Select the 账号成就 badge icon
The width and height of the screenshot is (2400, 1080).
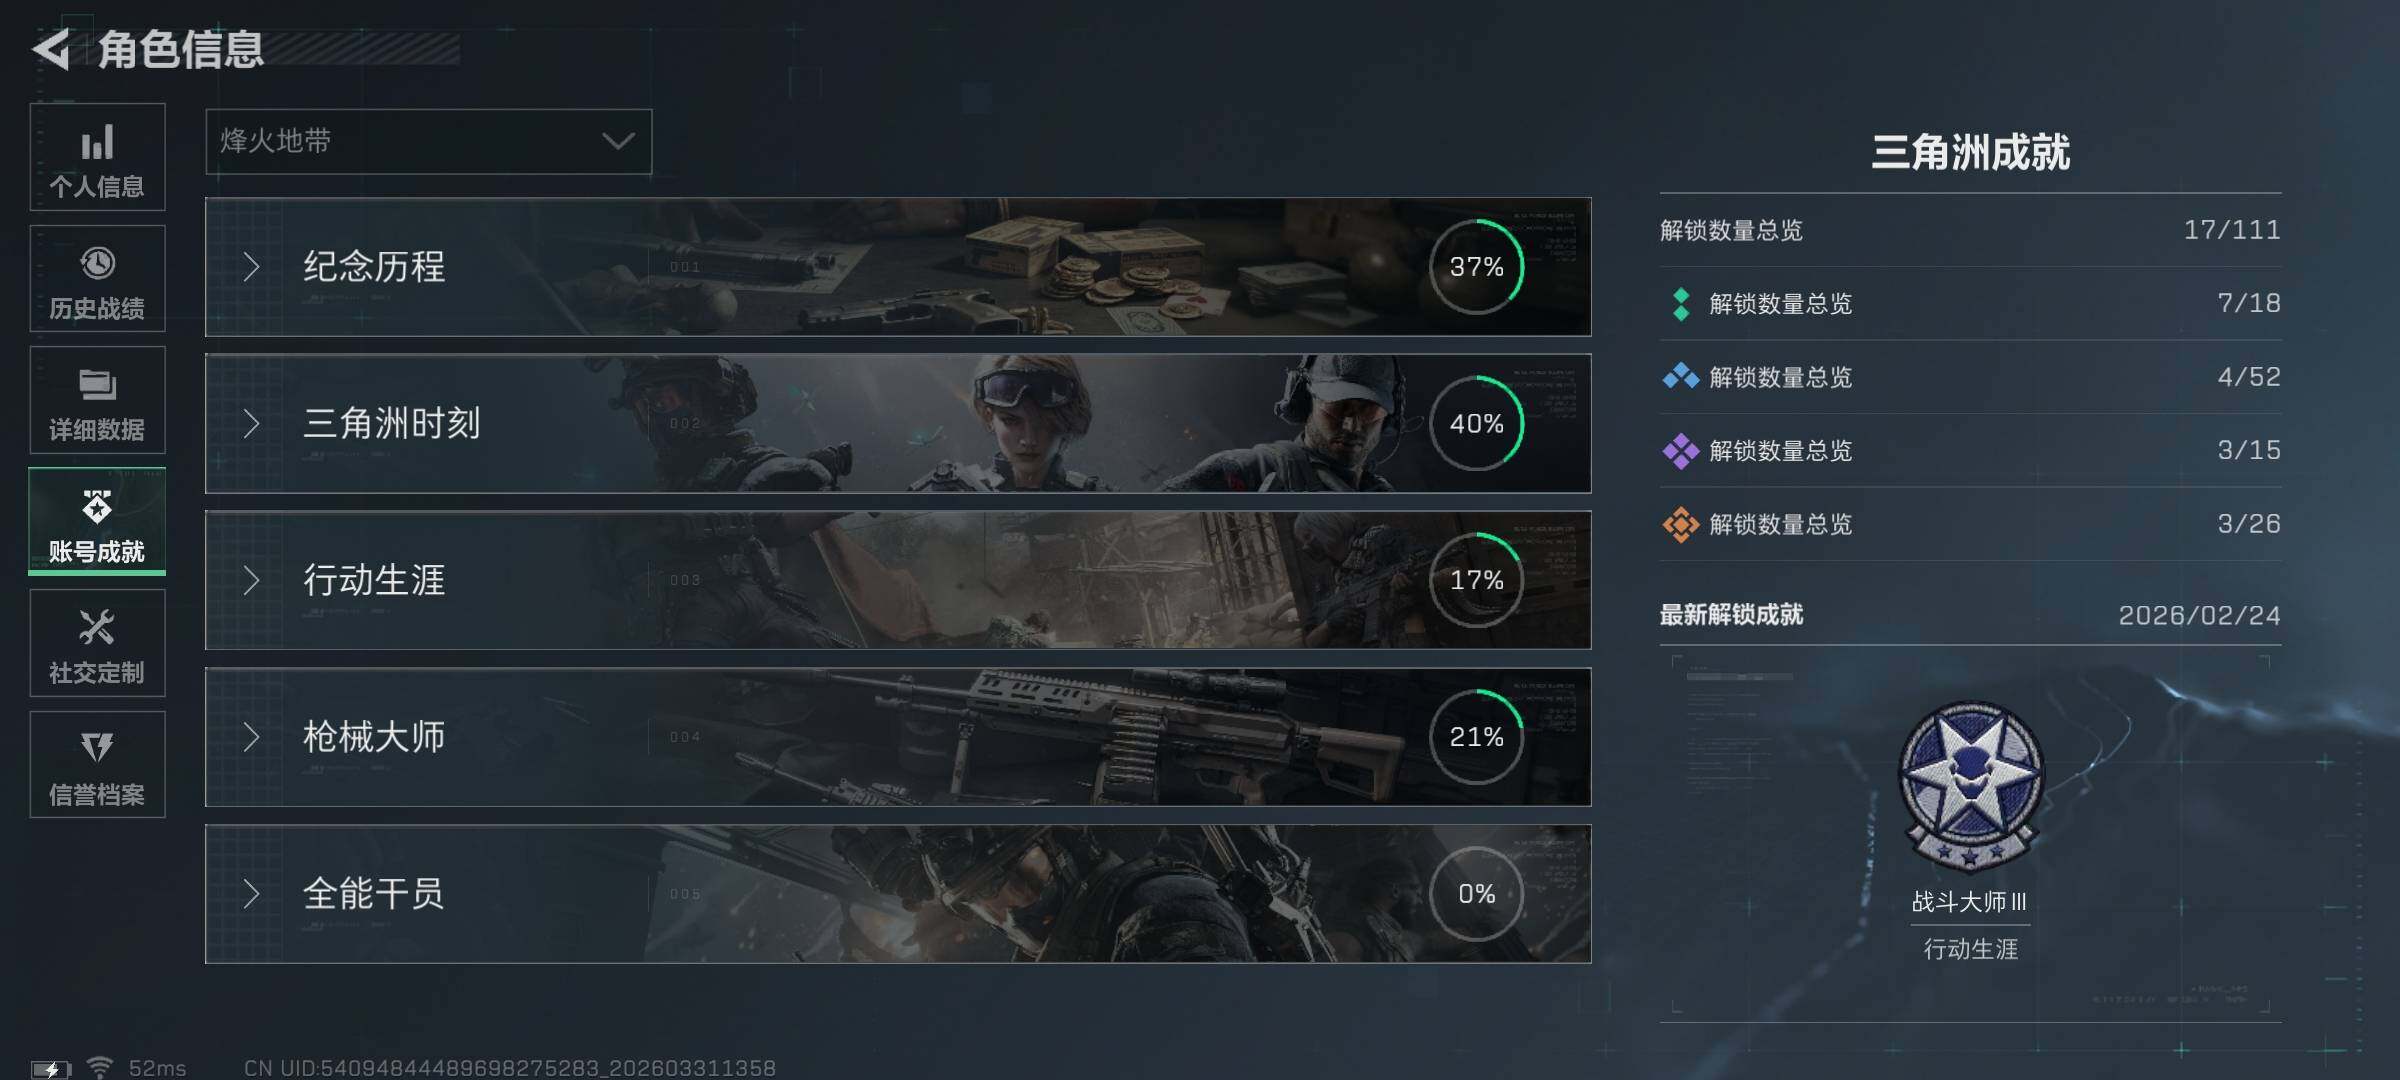pos(97,507)
